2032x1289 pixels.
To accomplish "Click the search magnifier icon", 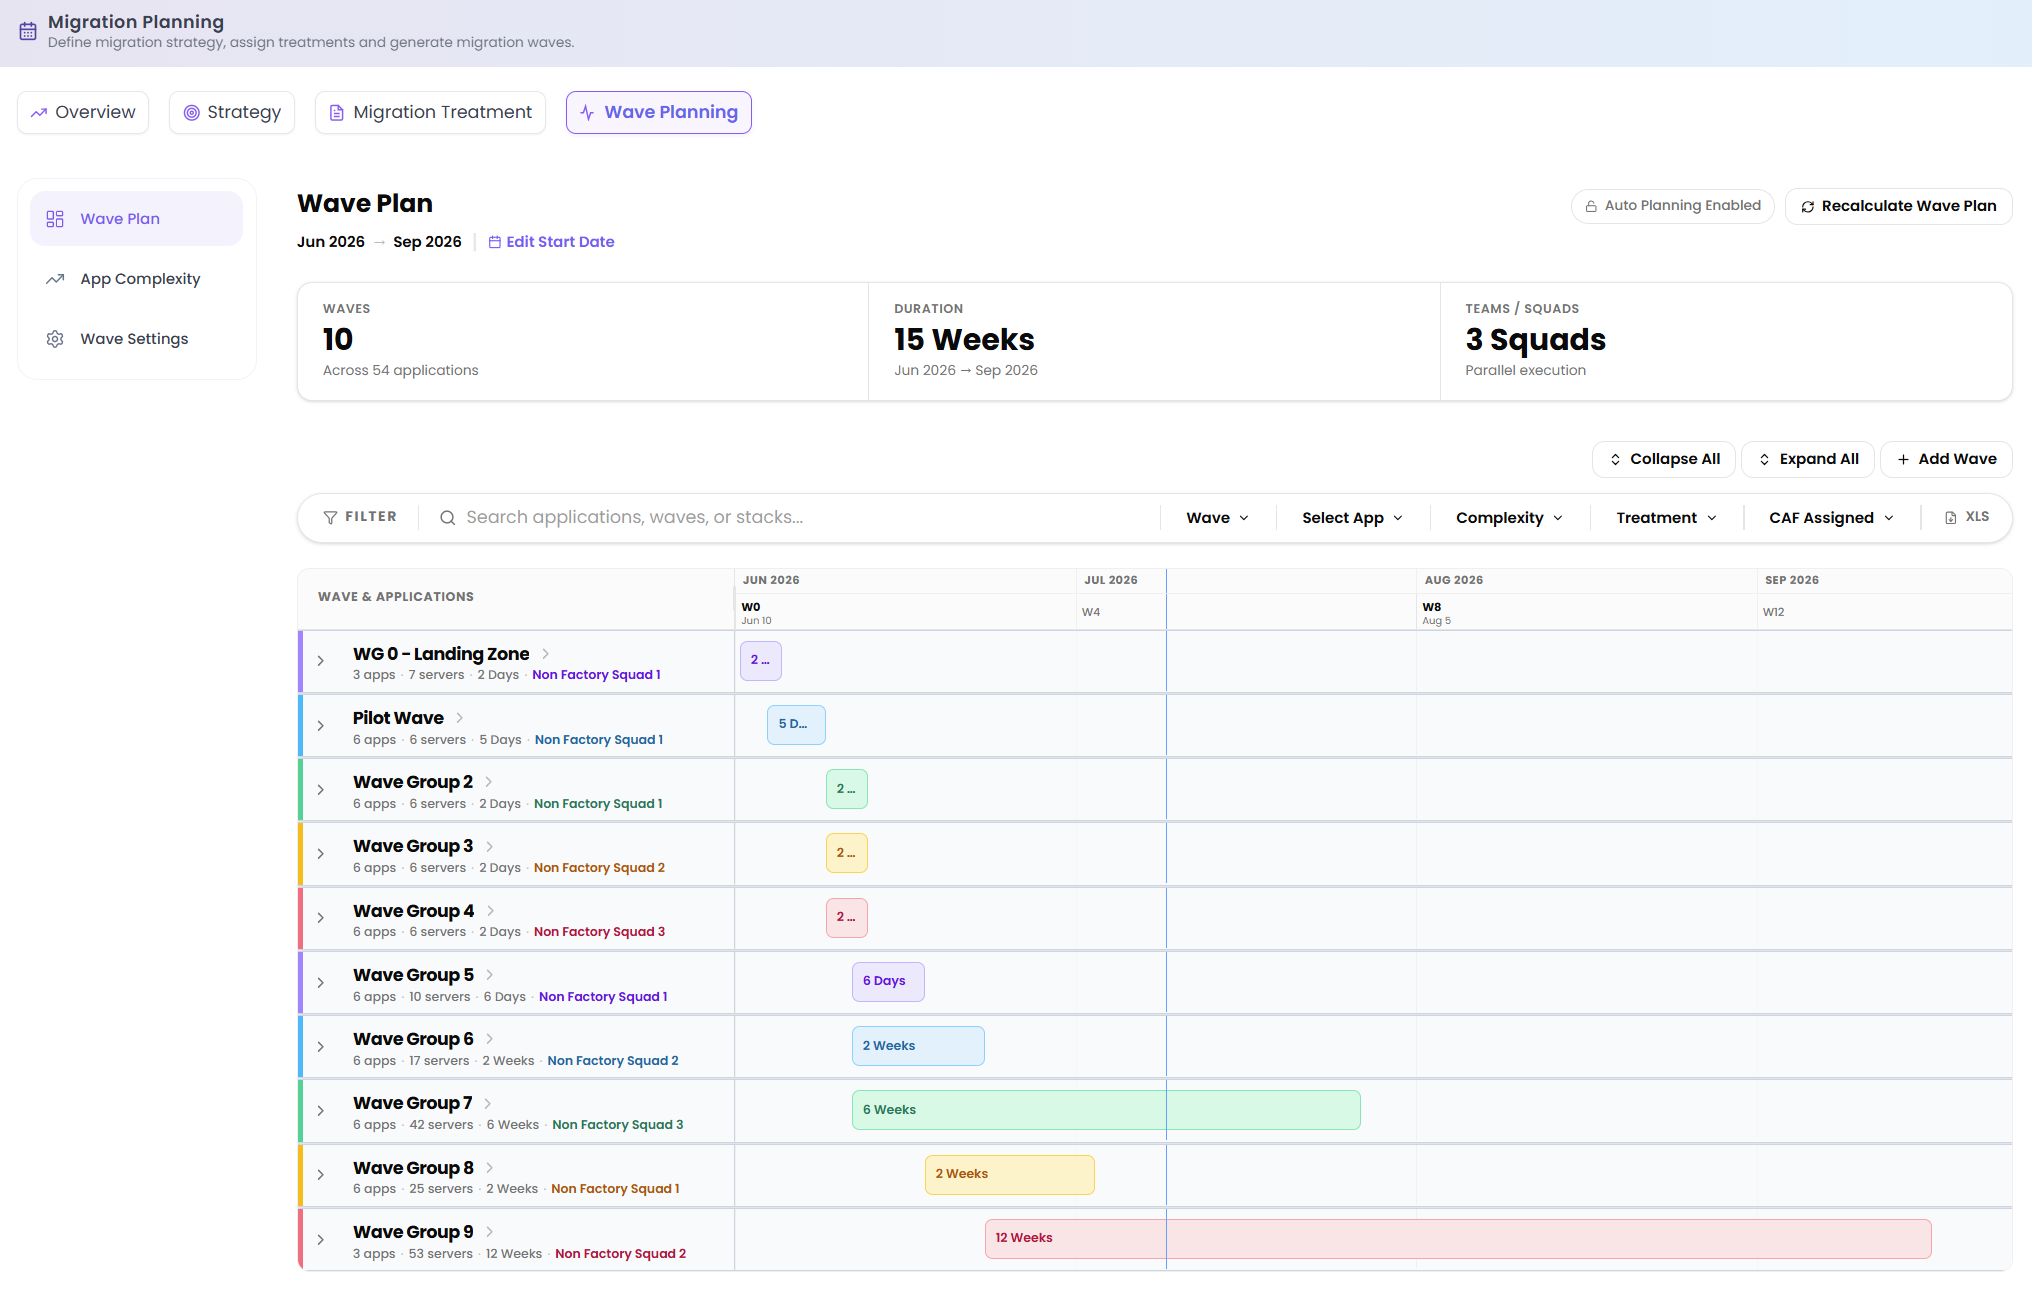I will tap(448, 517).
